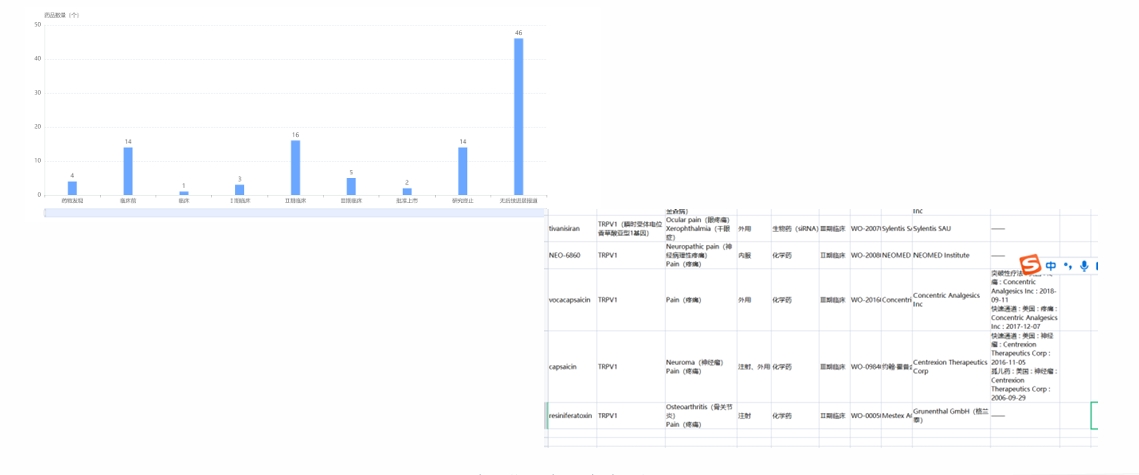1139x475 pixels.
Task: Click the Sogou microphone voice input icon
Action: tap(1084, 266)
